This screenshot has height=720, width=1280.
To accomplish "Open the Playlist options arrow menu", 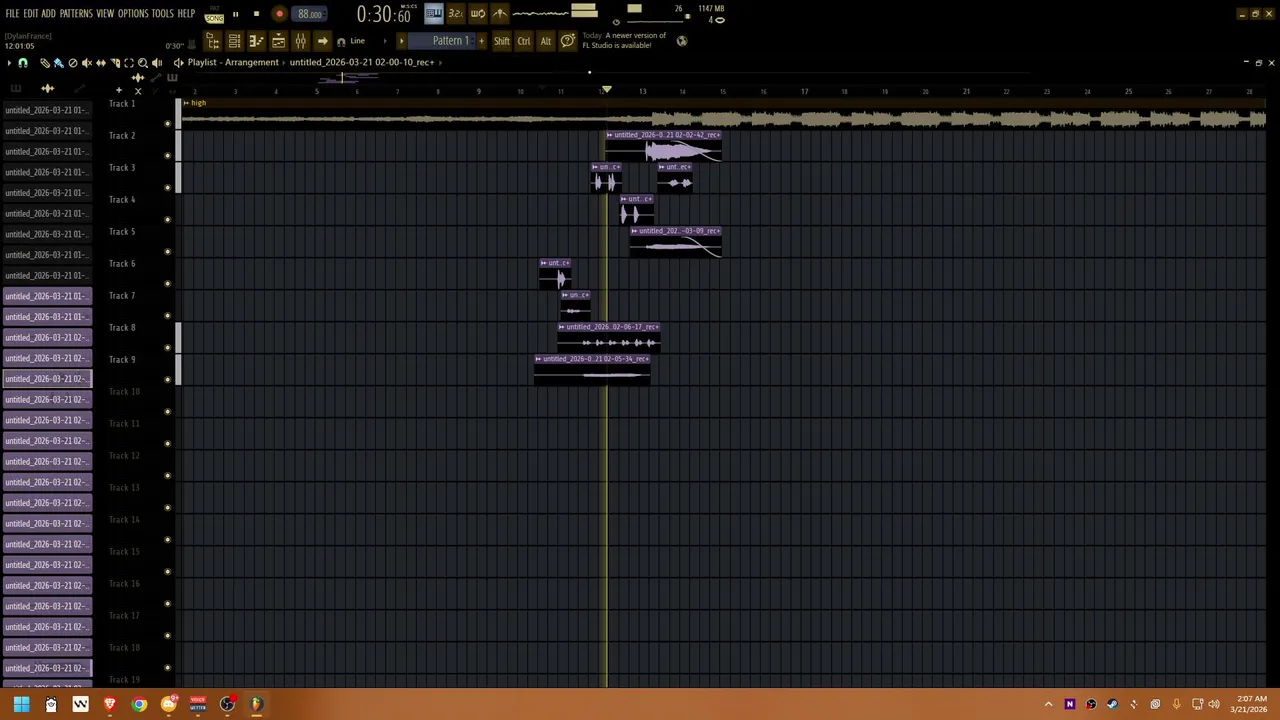I will (9, 63).
